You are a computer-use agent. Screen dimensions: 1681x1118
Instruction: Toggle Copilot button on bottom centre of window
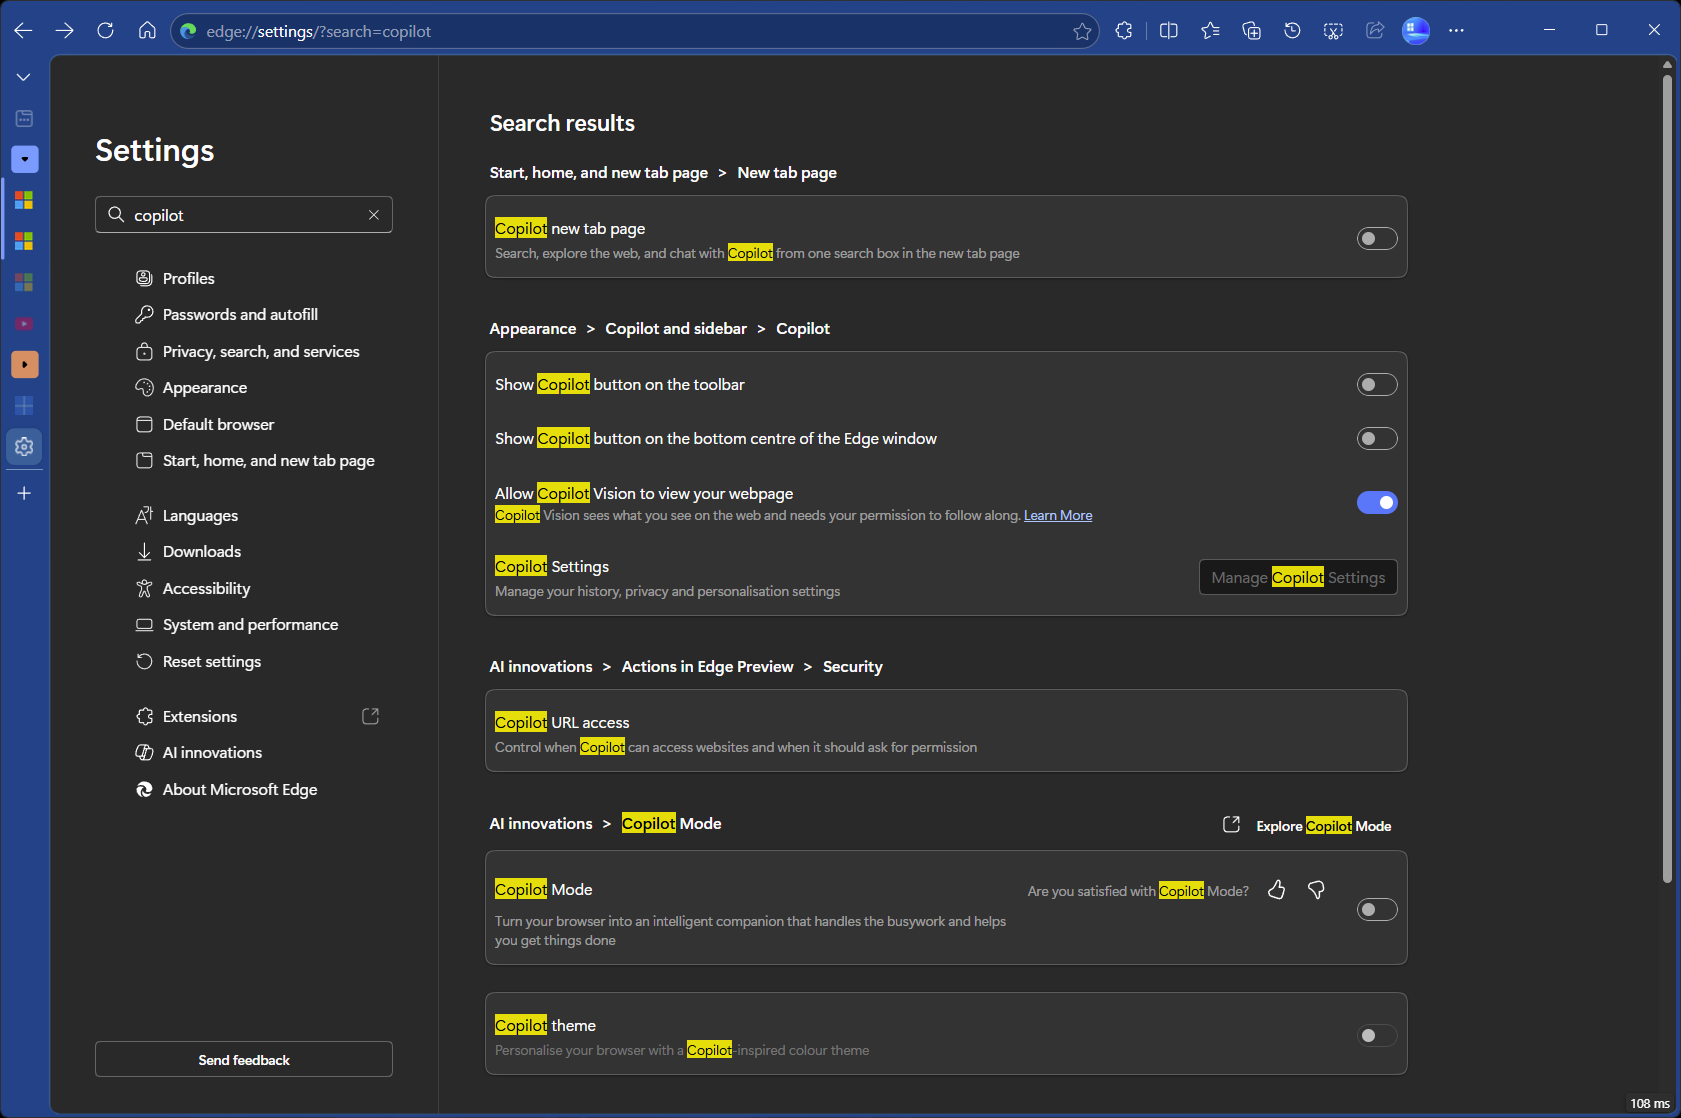[1377, 439]
